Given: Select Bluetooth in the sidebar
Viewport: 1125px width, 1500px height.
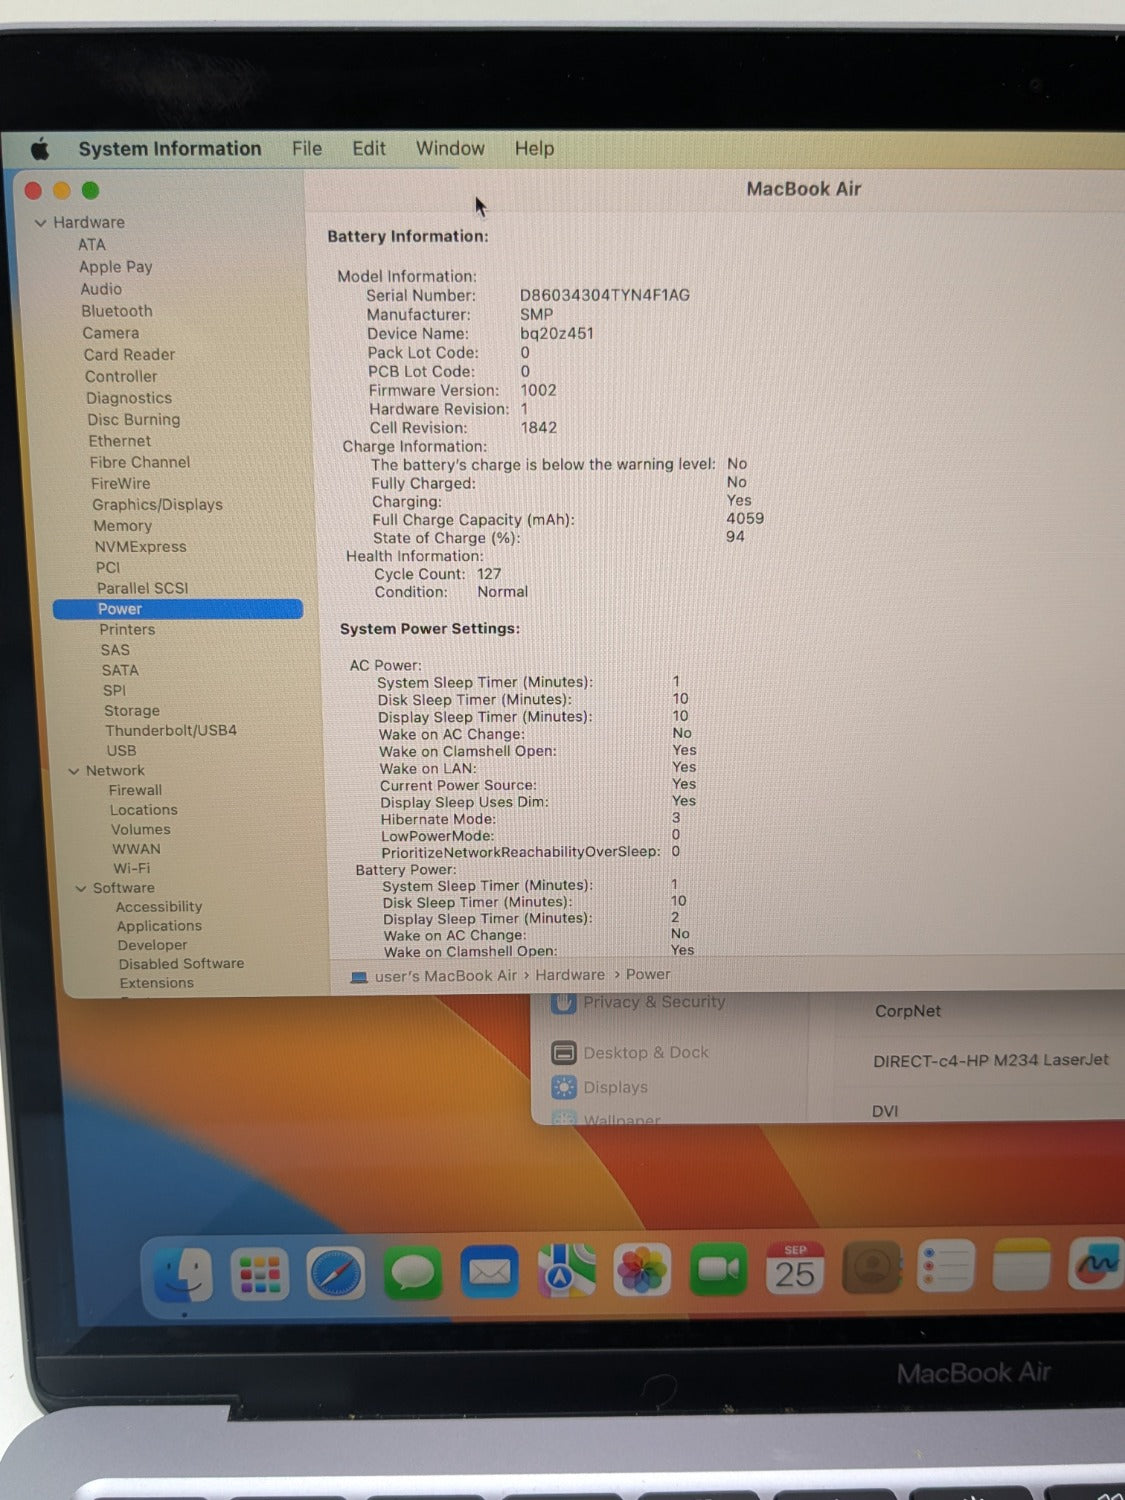Looking at the screenshot, I should pyautogui.click(x=117, y=311).
